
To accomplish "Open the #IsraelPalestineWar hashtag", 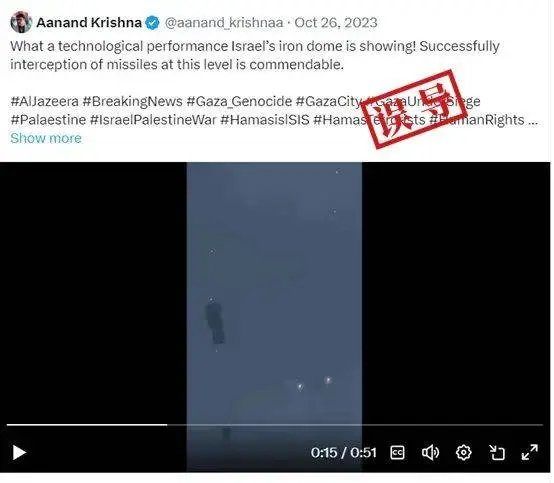I will click(x=153, y=120).
